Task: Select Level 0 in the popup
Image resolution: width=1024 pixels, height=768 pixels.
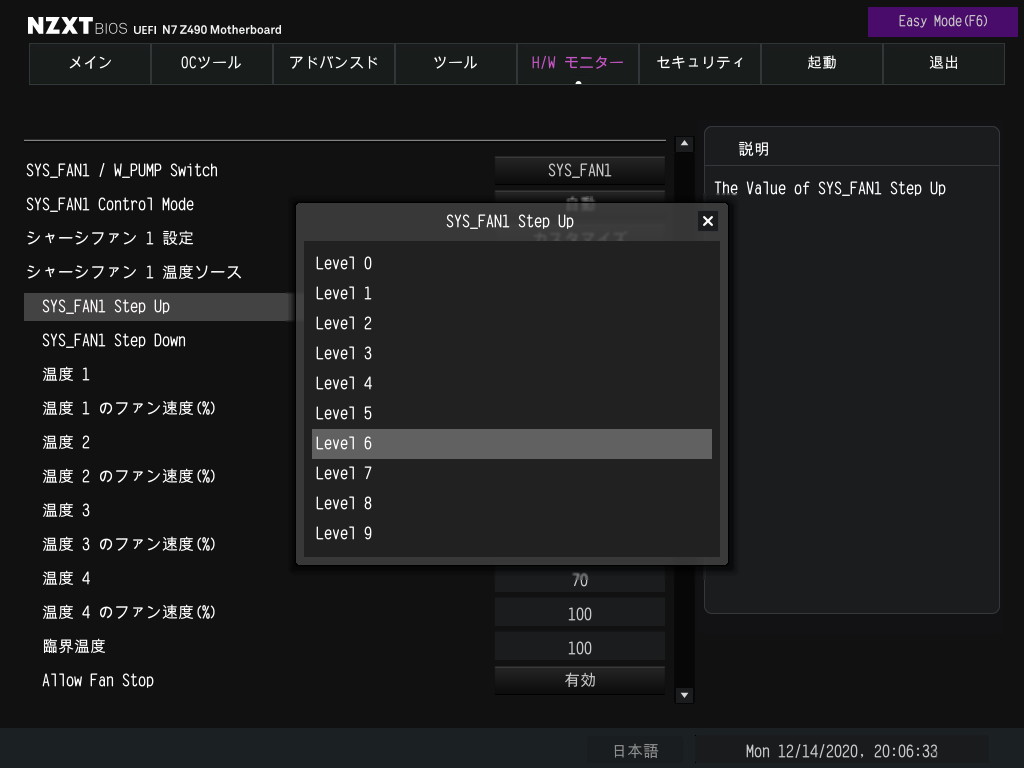Action: click(511, 264)
